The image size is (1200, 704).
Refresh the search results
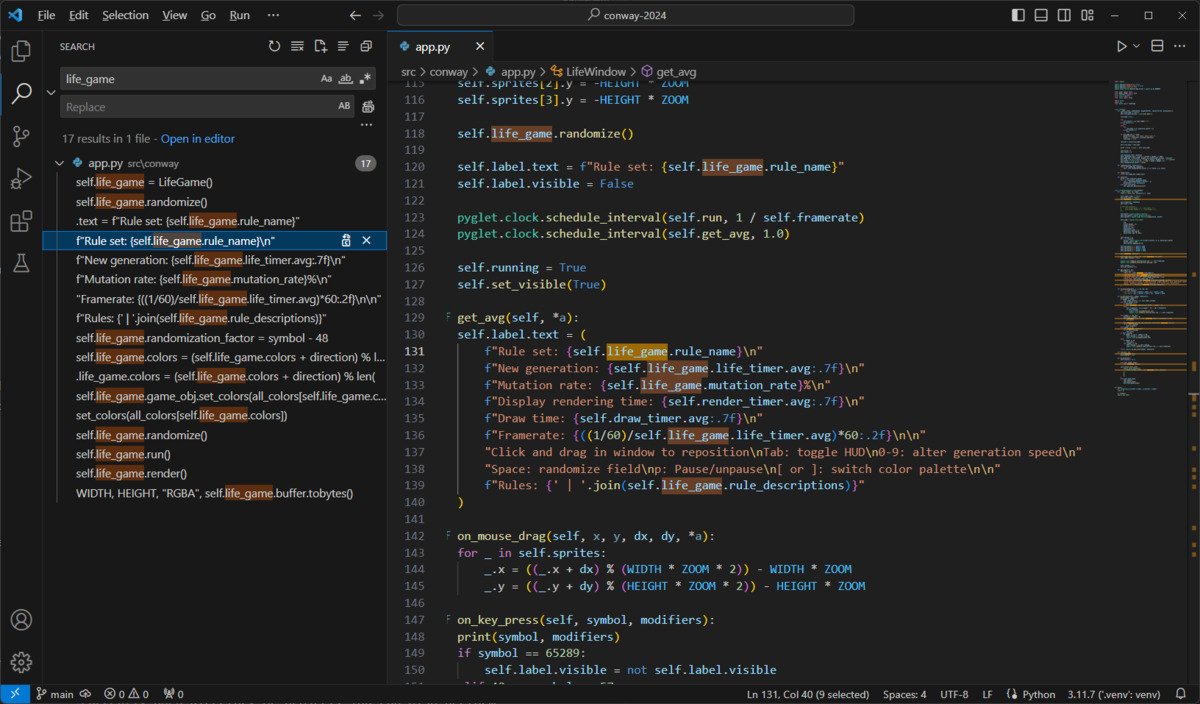274,45
